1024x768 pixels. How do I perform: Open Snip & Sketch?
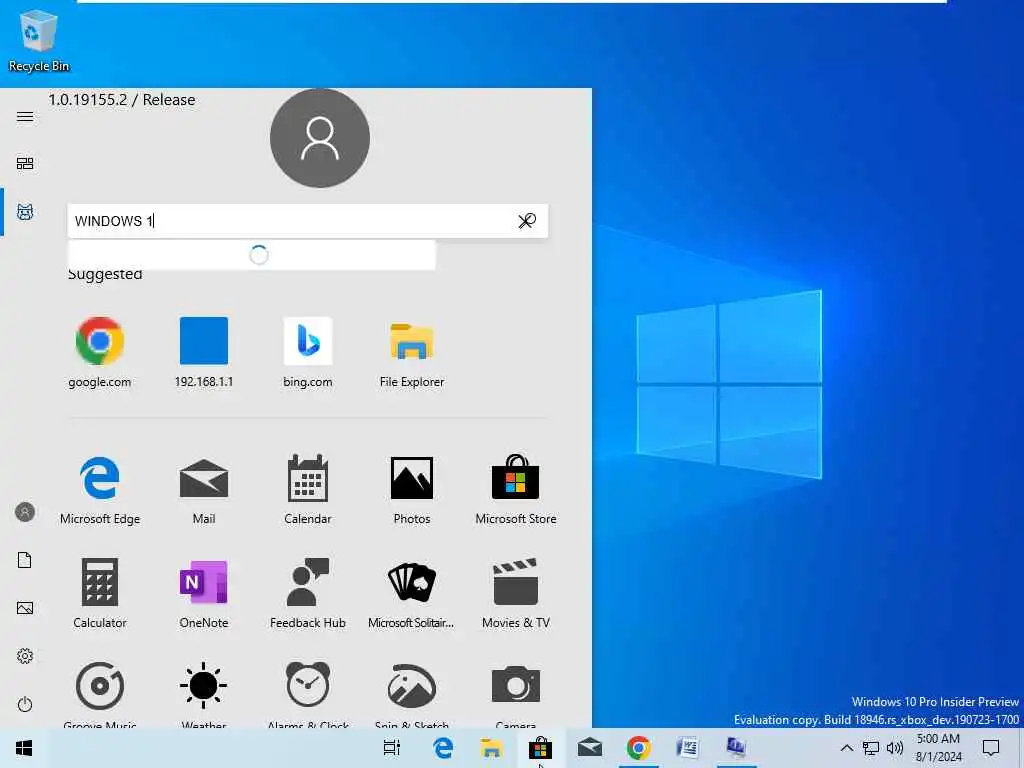(411, 694)
